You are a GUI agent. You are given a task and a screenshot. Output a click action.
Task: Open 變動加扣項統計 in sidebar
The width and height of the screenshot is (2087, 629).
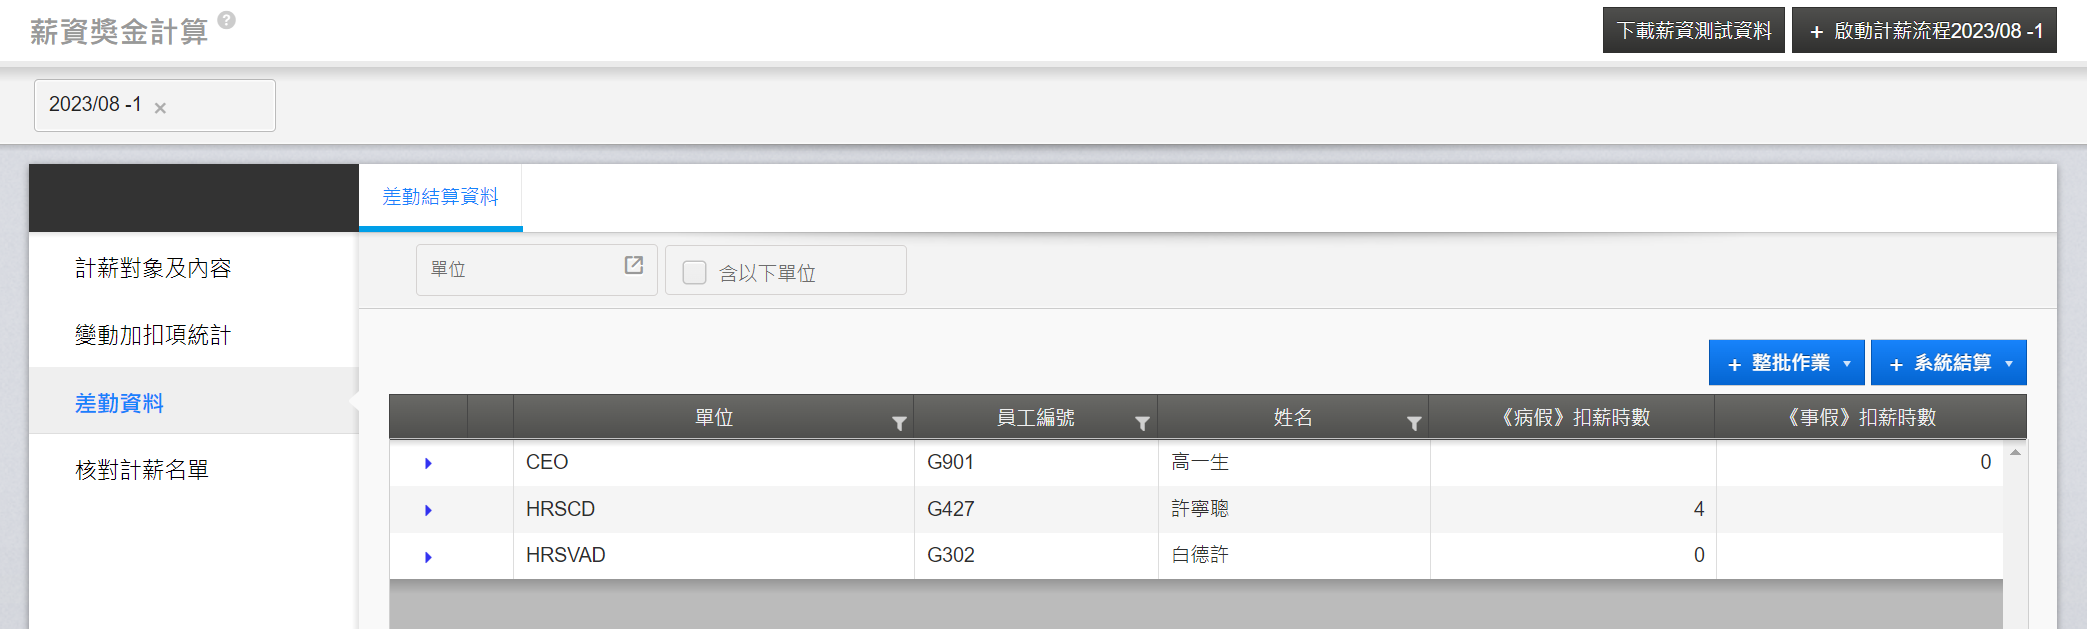point(153,335)
